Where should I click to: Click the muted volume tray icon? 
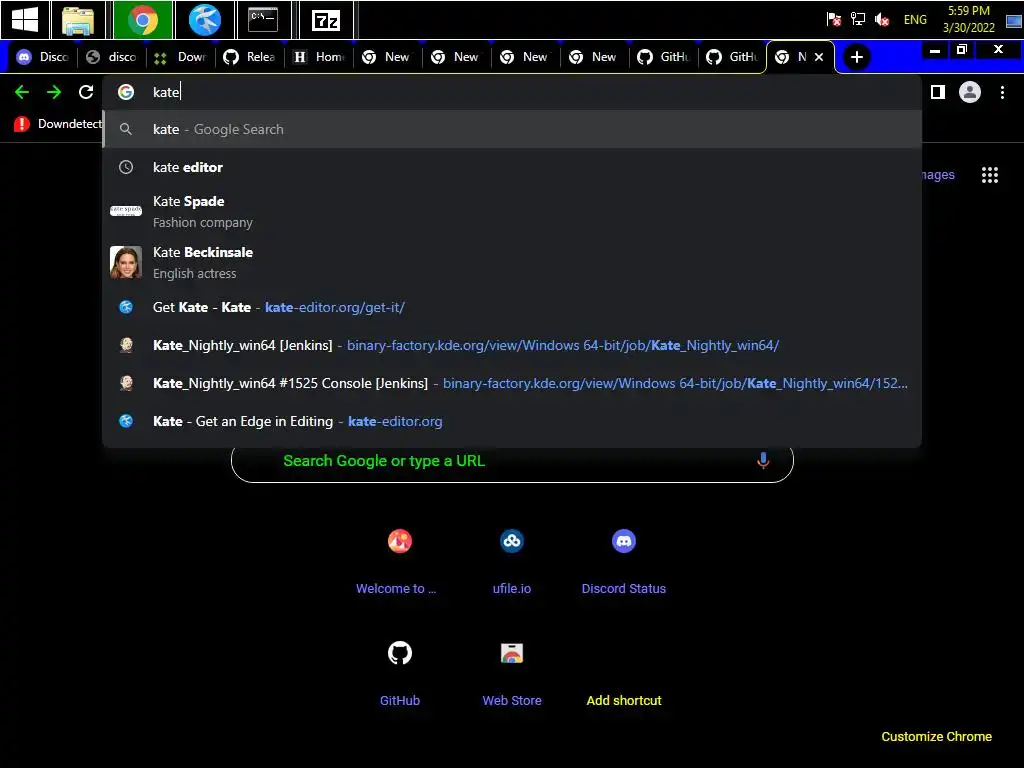pos(882,20)
